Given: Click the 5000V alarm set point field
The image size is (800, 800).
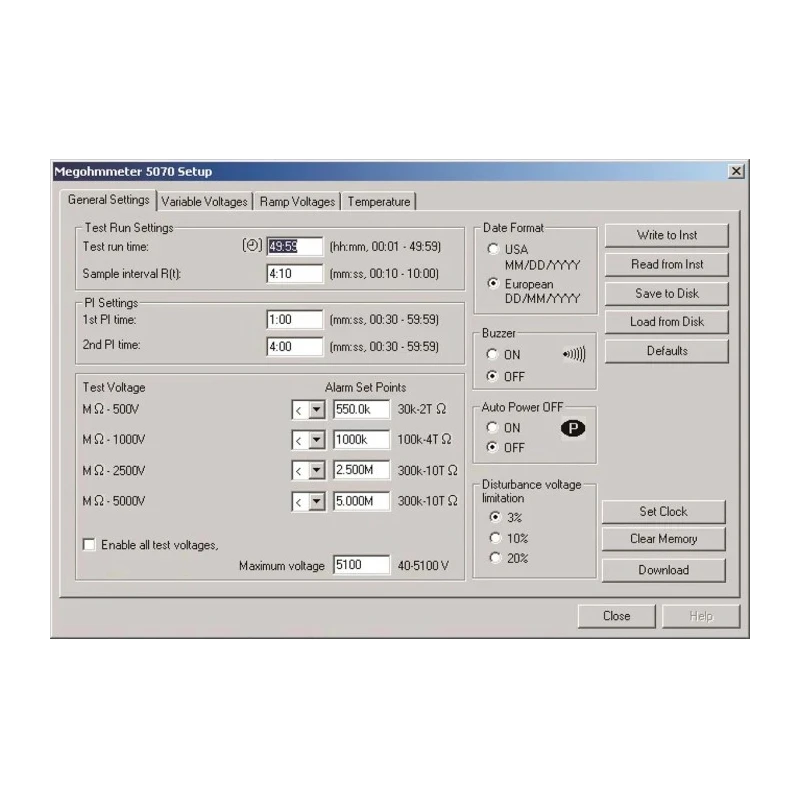Looking at the screenshot, I should (x=361, y=501).
